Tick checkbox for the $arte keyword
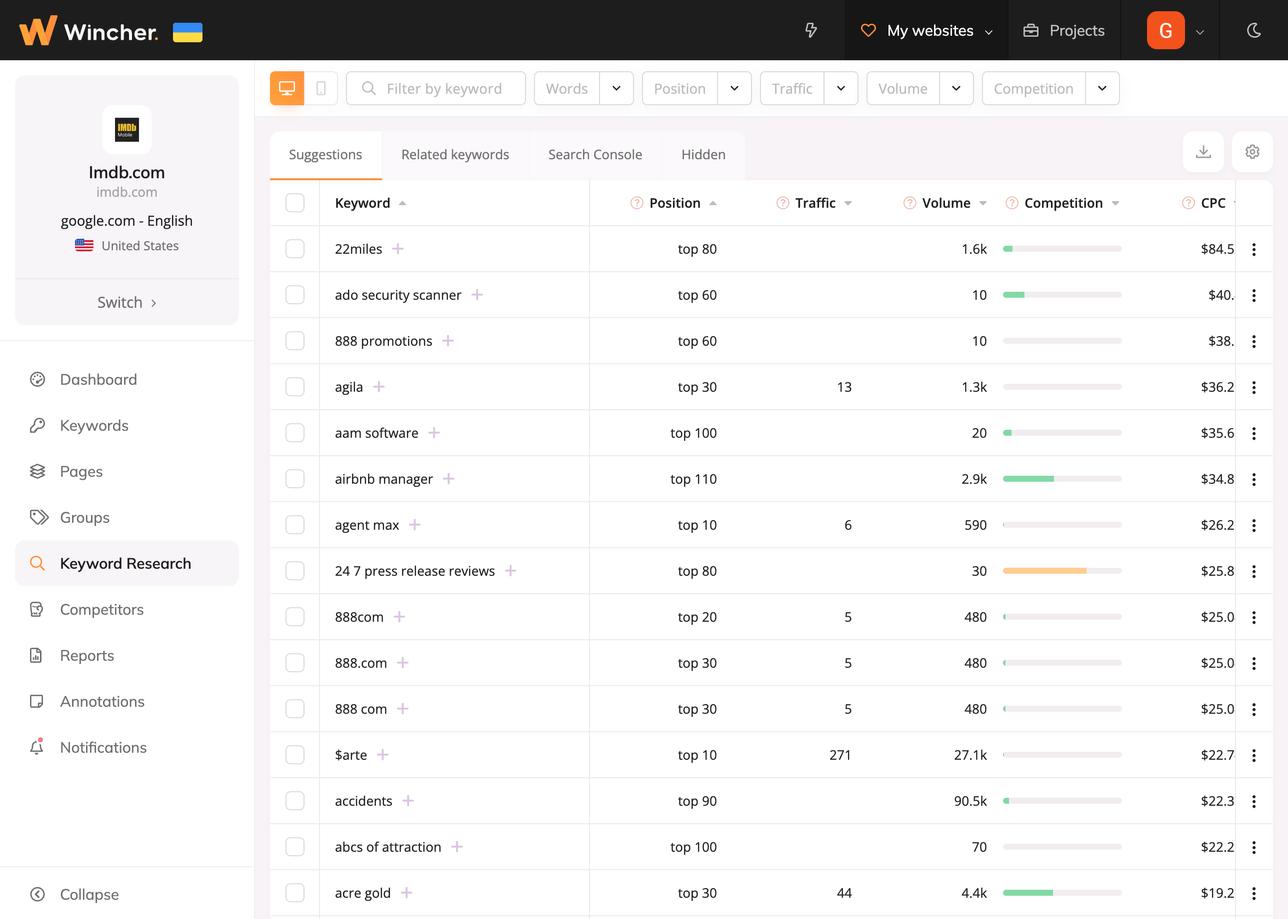Screen dimensions: 1288x919 [x=295, y=755]
